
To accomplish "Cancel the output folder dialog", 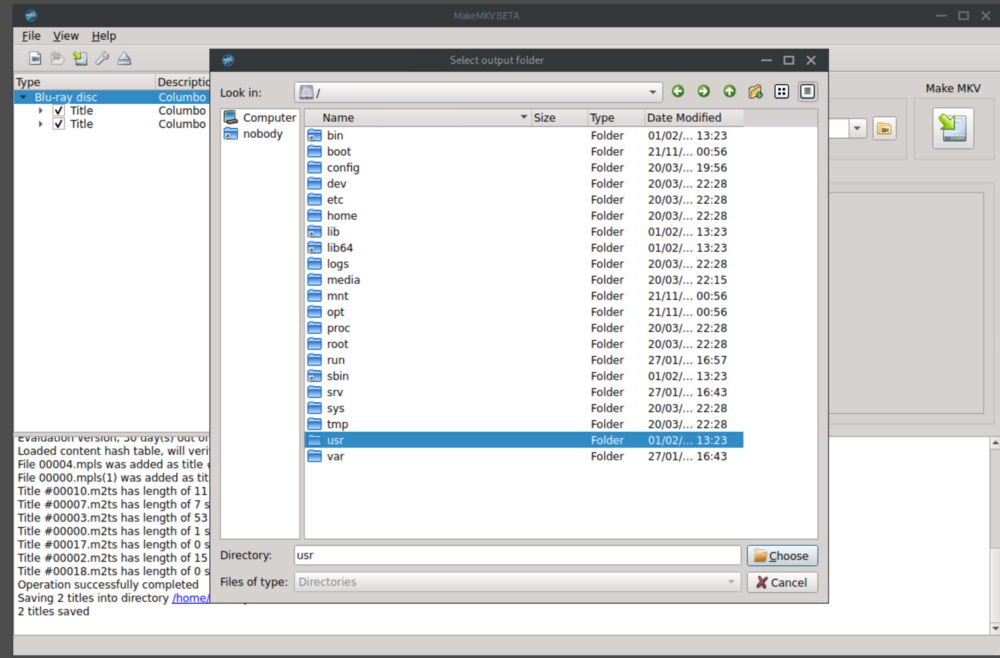I will pos(782,582).
